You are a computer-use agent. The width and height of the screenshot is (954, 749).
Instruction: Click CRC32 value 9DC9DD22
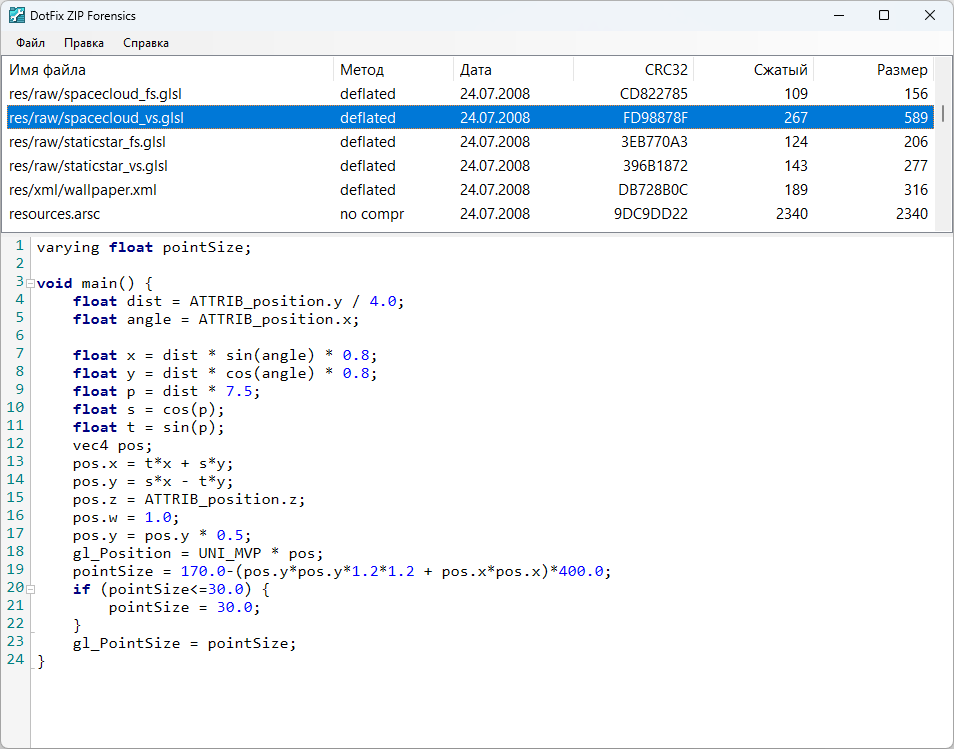click(650, 214)
